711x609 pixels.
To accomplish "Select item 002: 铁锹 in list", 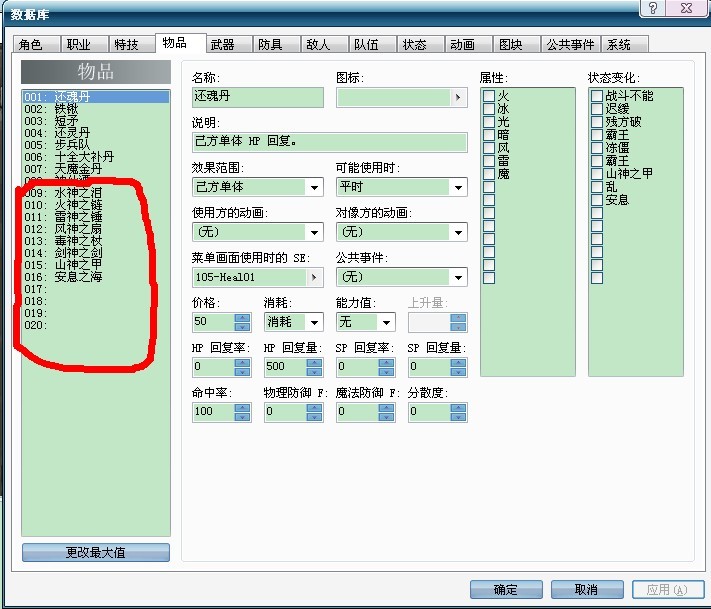I will pyautogui.click(x=96, y=109).
